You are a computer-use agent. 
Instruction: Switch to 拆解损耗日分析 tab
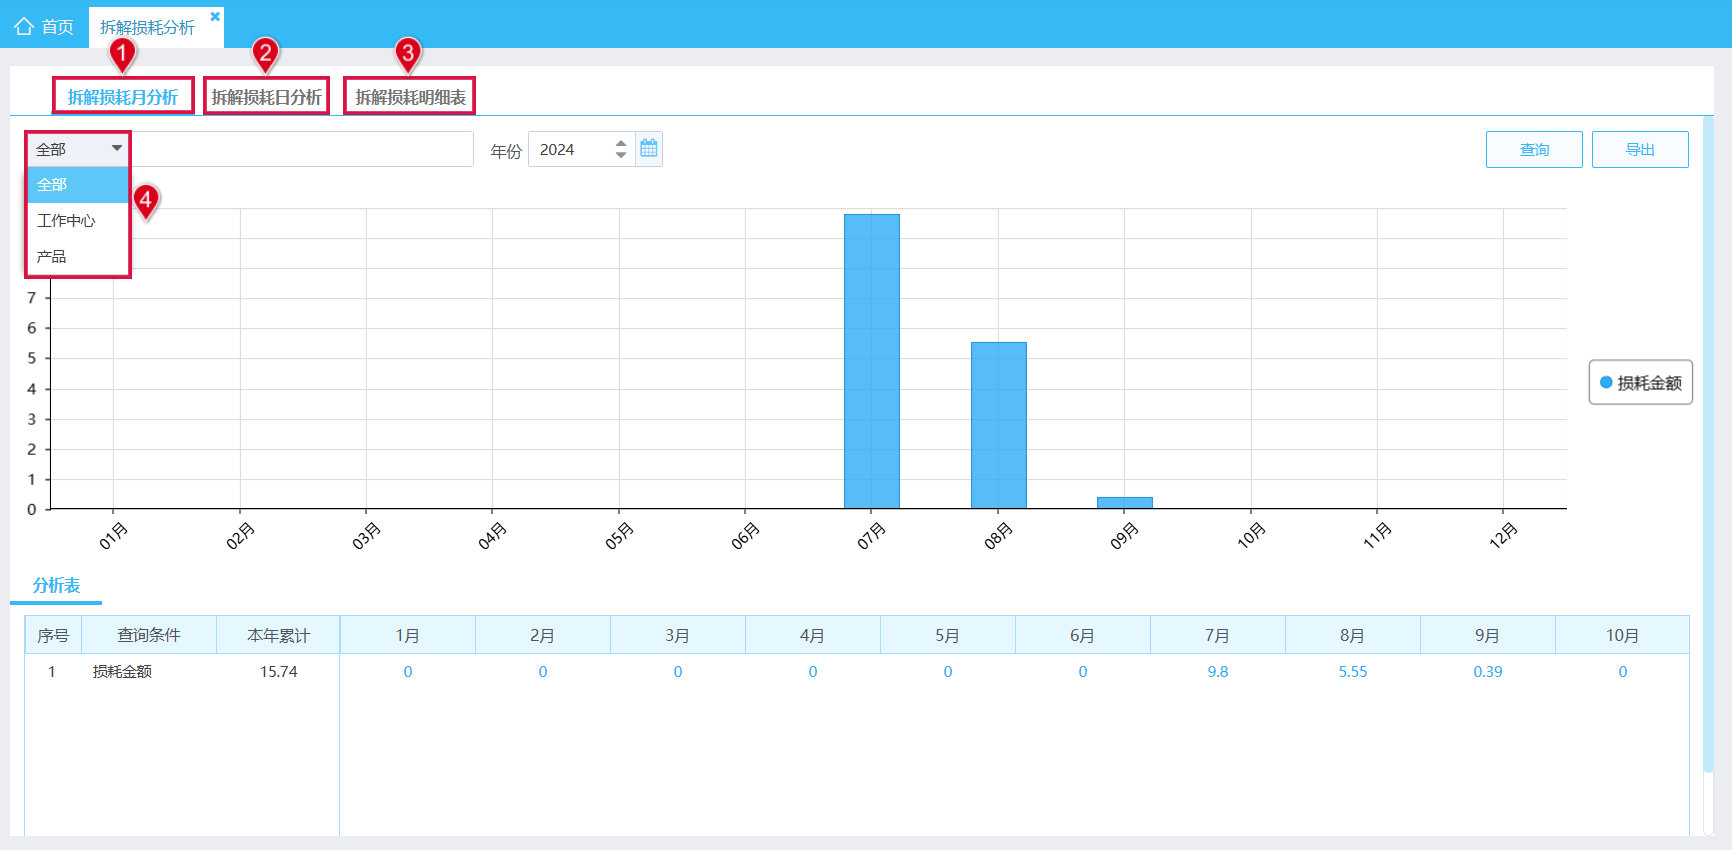(x=266, y=97)
